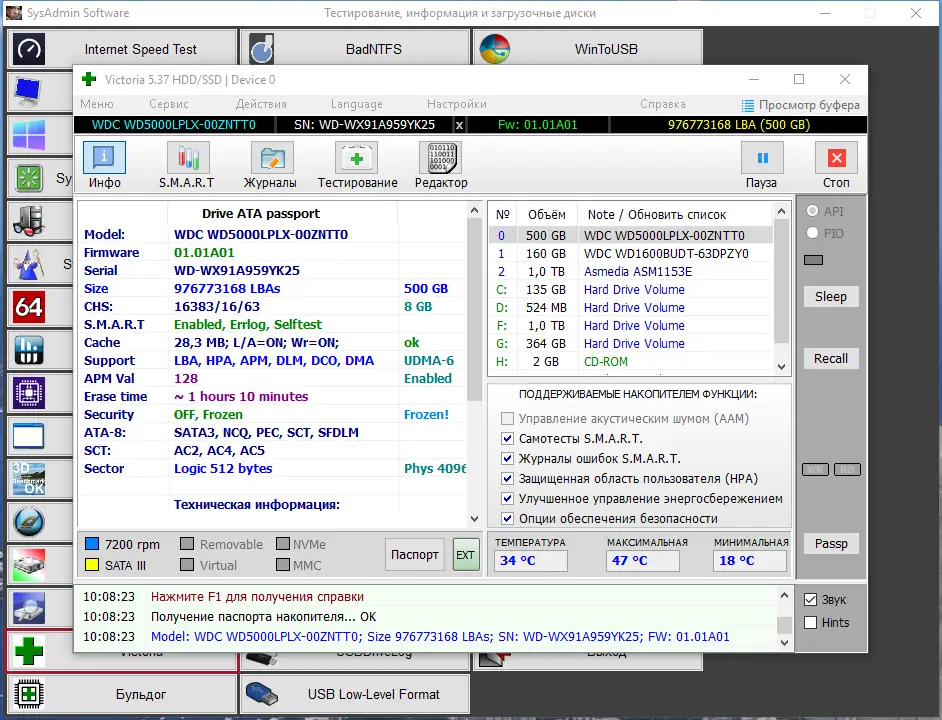Viewport: 942px width, 720px height.
Task: Click the computer with 3D glasses icon
Action: coord(29,221)
